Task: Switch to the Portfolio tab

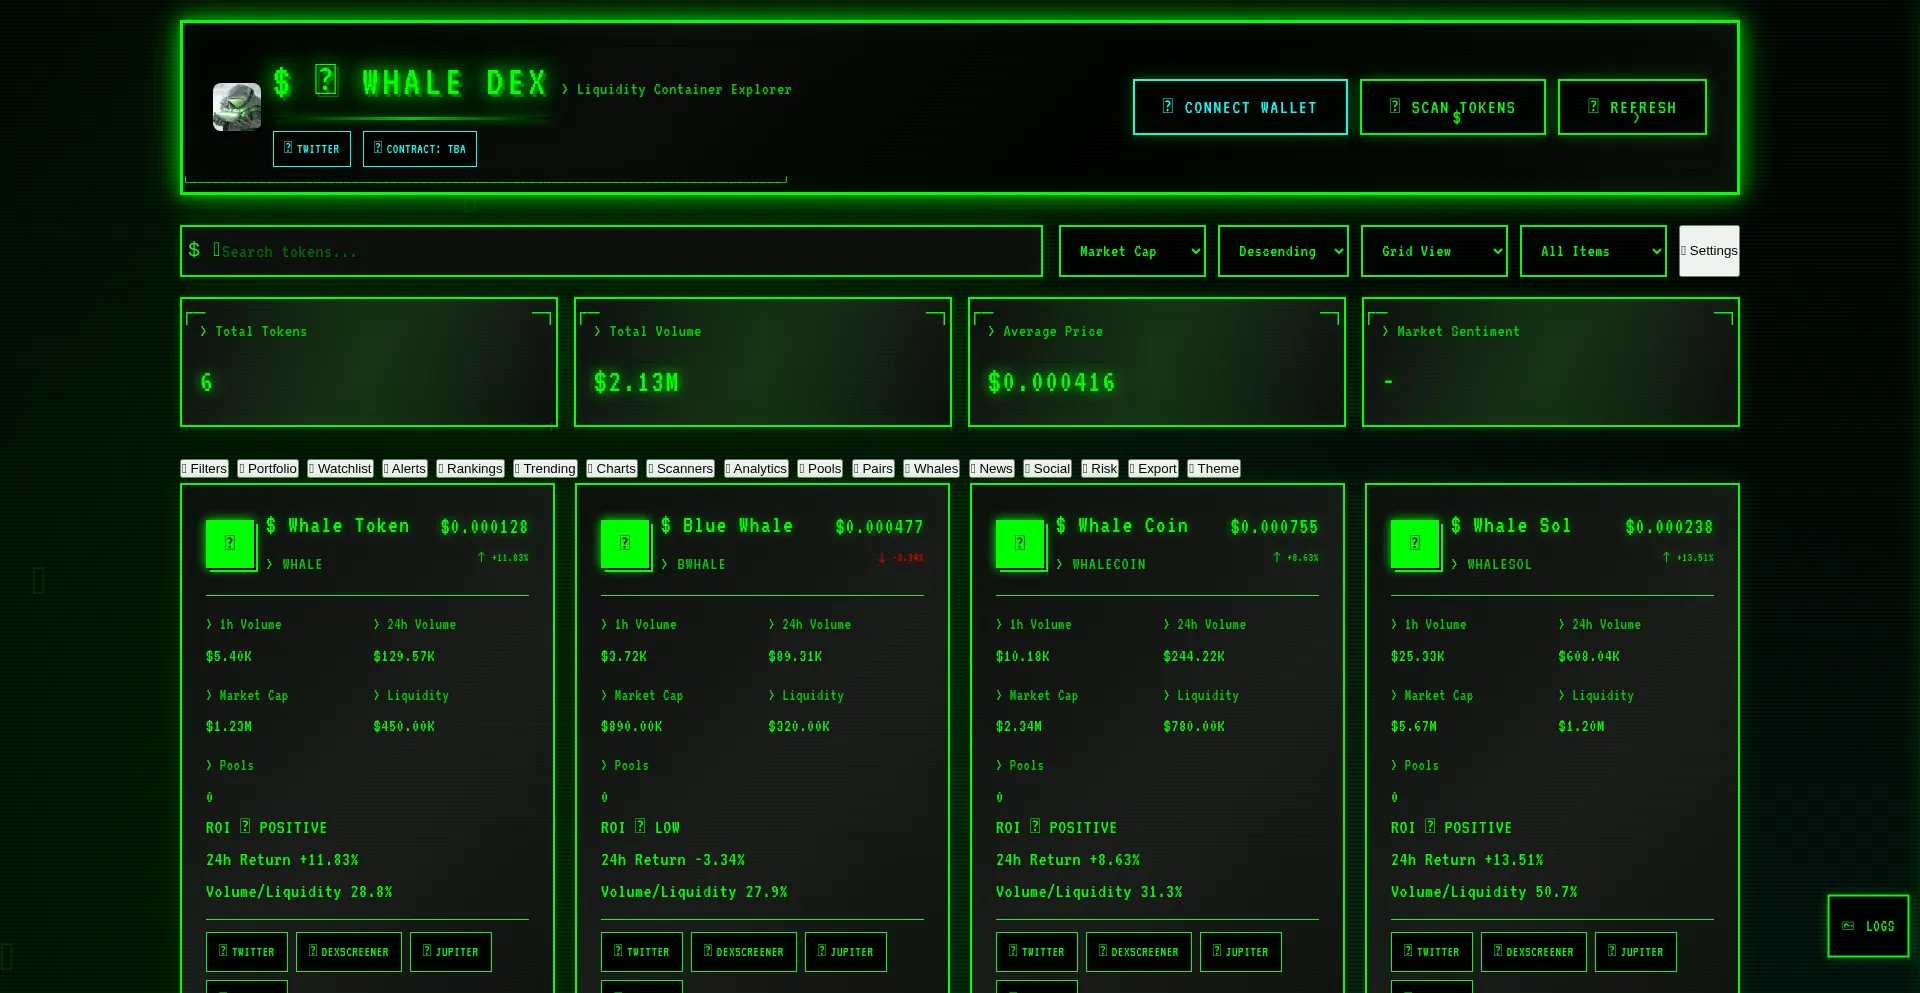Action: coord(267,468)
